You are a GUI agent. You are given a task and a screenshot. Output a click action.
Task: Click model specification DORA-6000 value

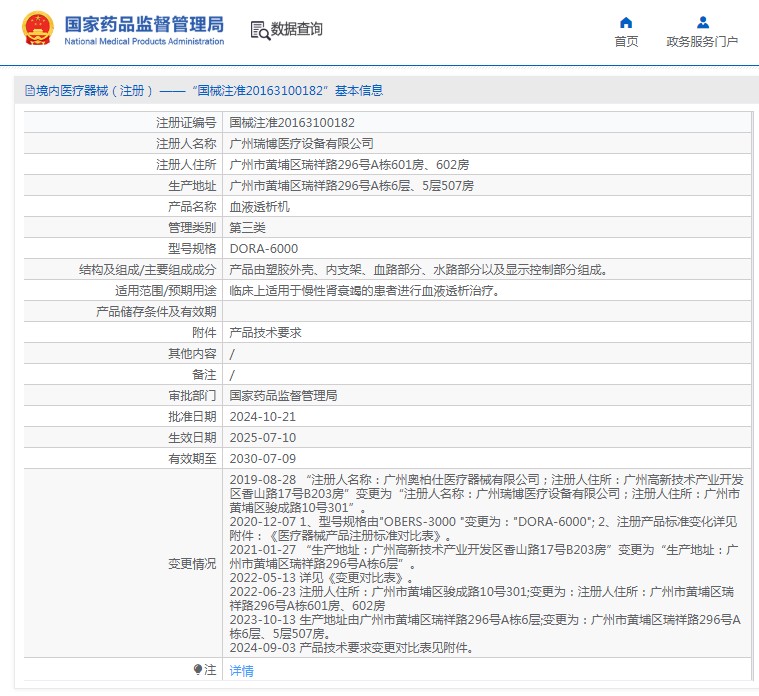[x=264, y=249]
